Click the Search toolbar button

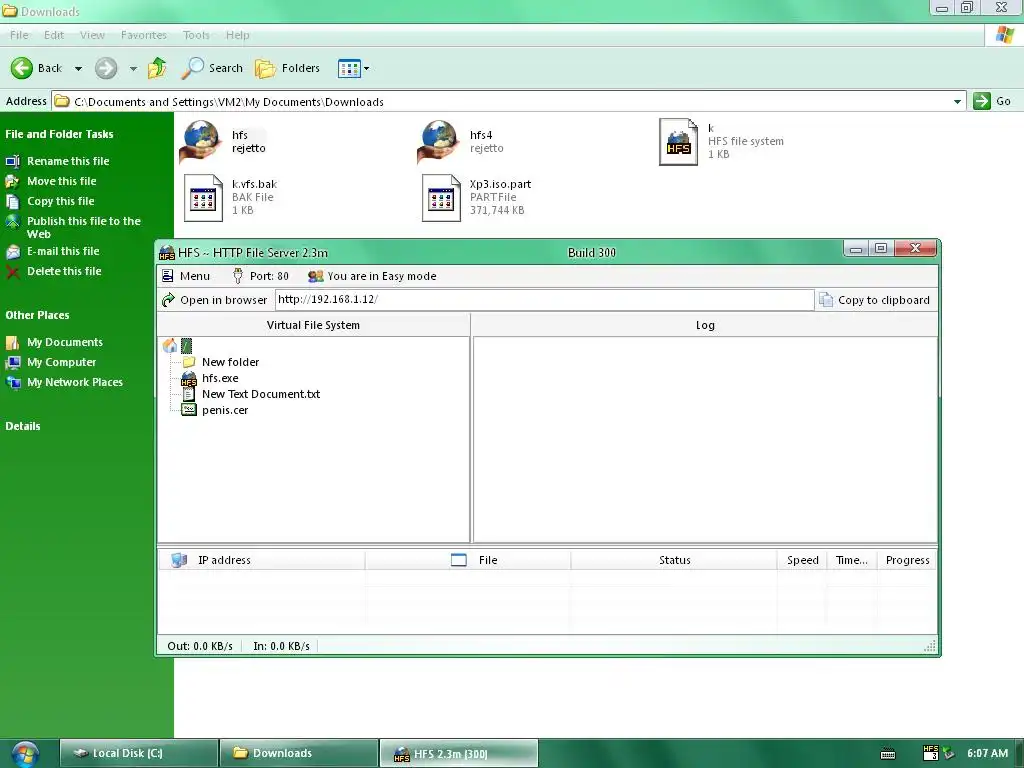(212, 68)
